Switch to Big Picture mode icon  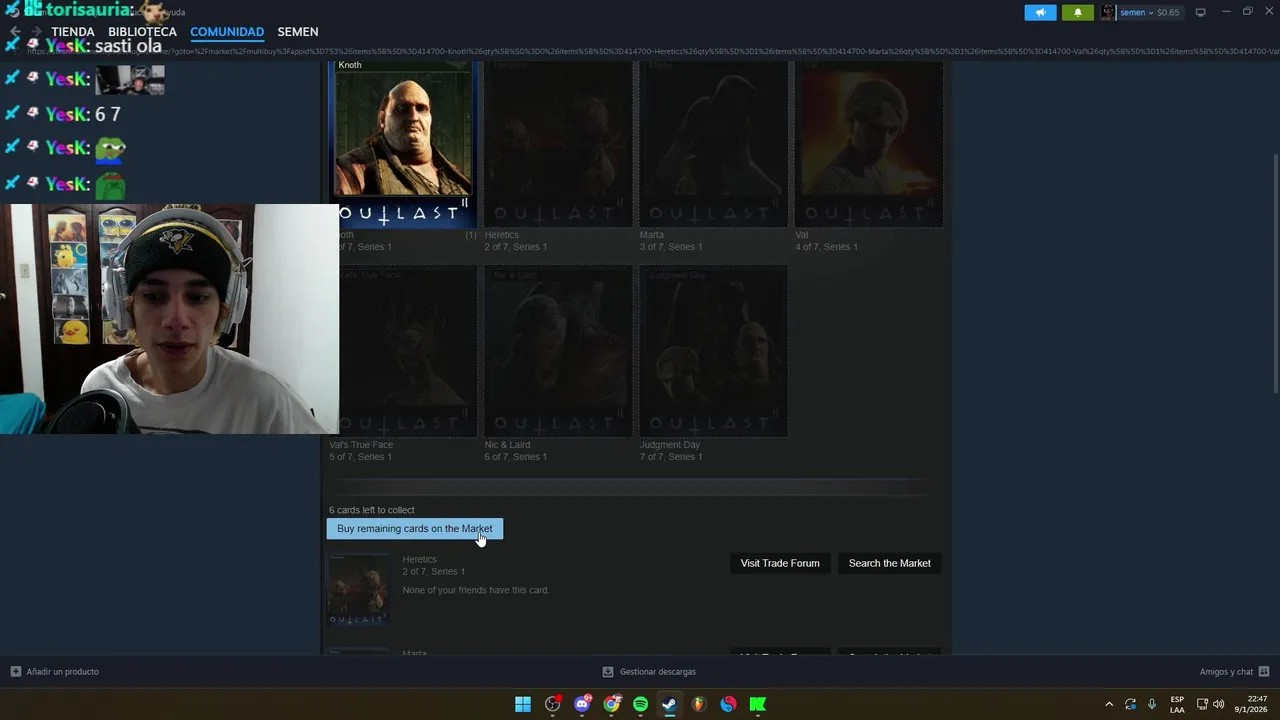(1200, 12)
